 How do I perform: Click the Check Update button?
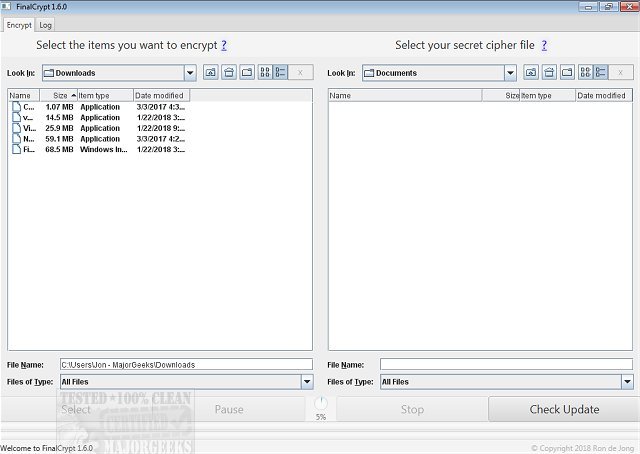click(x=564, y=409)
